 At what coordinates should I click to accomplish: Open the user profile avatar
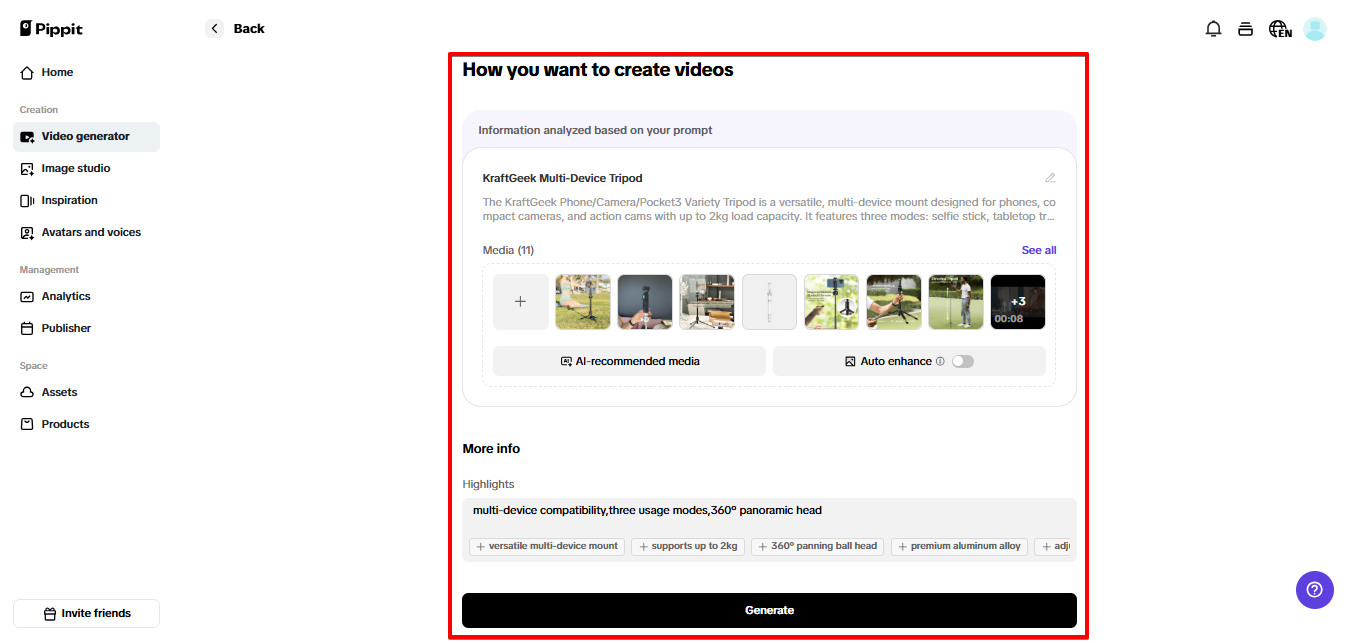[x=1315, y=29]
